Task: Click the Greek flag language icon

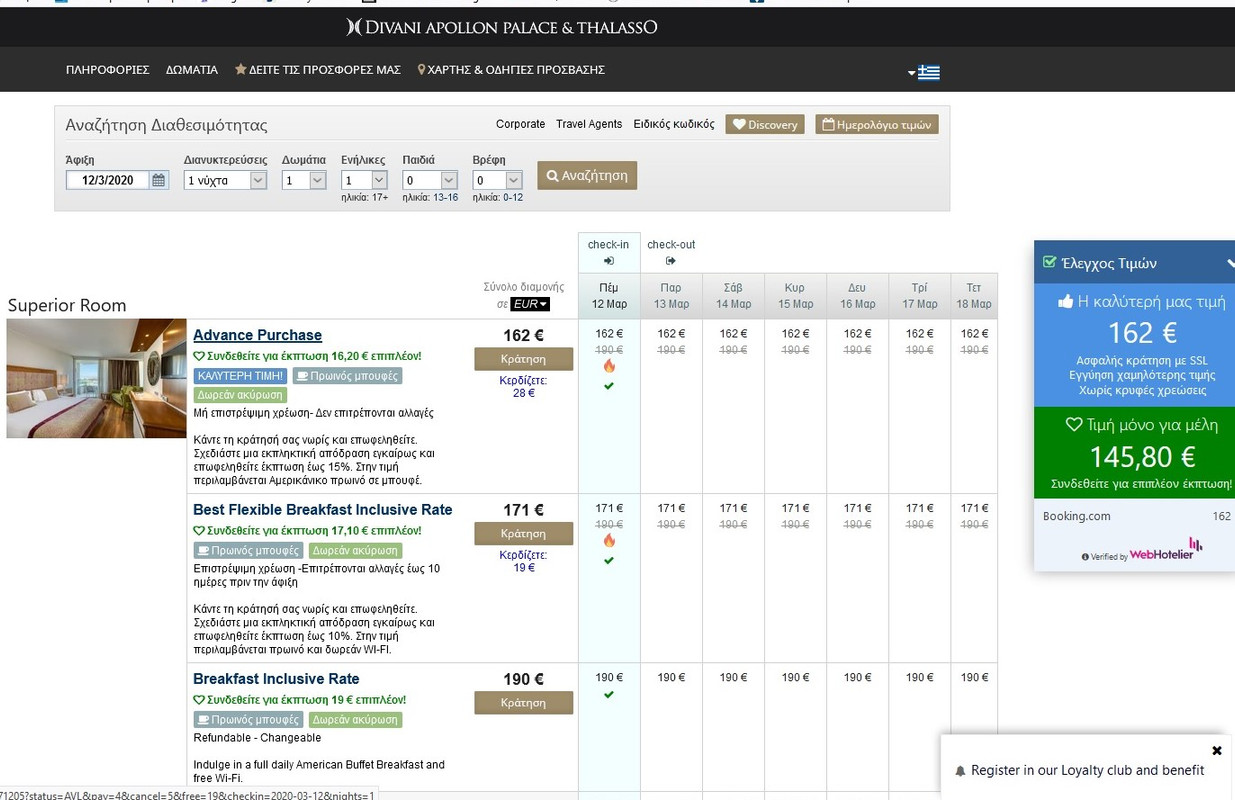Action: tap(929, 72)
